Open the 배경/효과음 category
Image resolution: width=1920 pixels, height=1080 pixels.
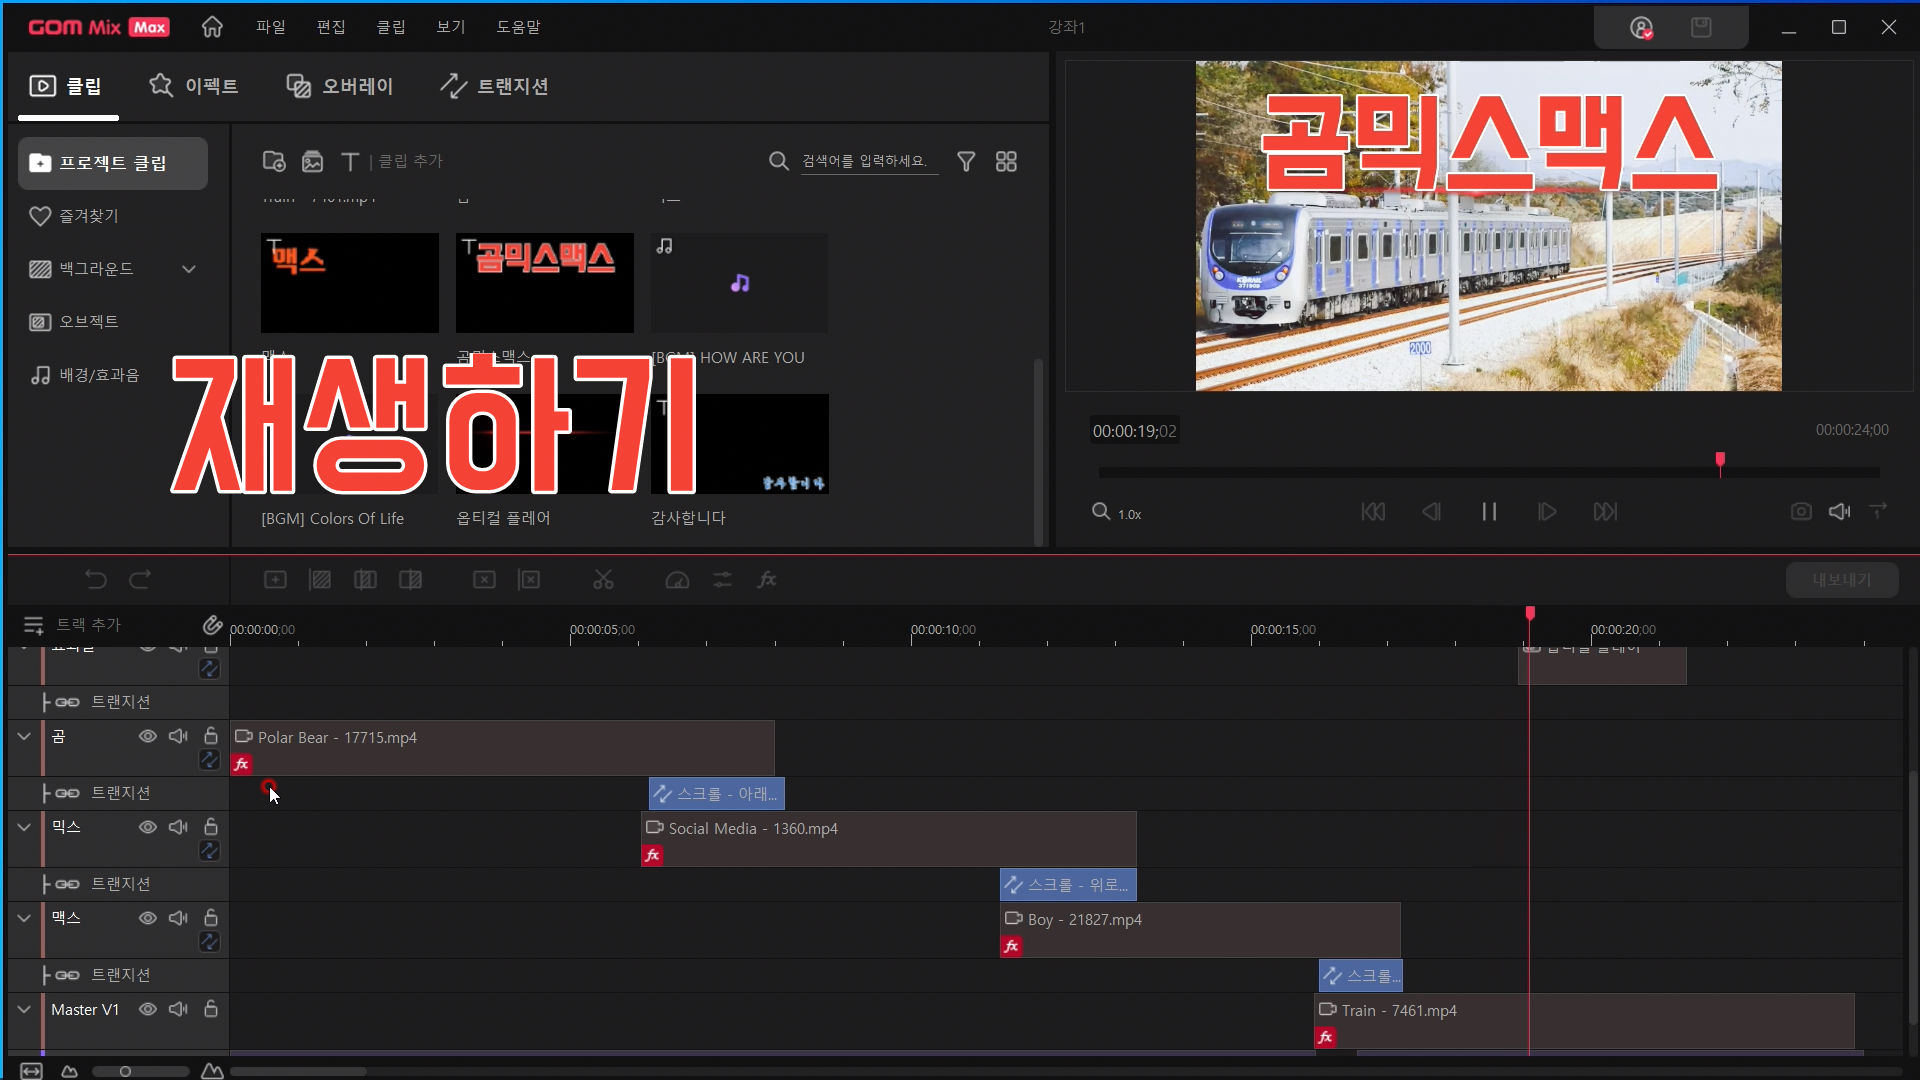point(85,375)
